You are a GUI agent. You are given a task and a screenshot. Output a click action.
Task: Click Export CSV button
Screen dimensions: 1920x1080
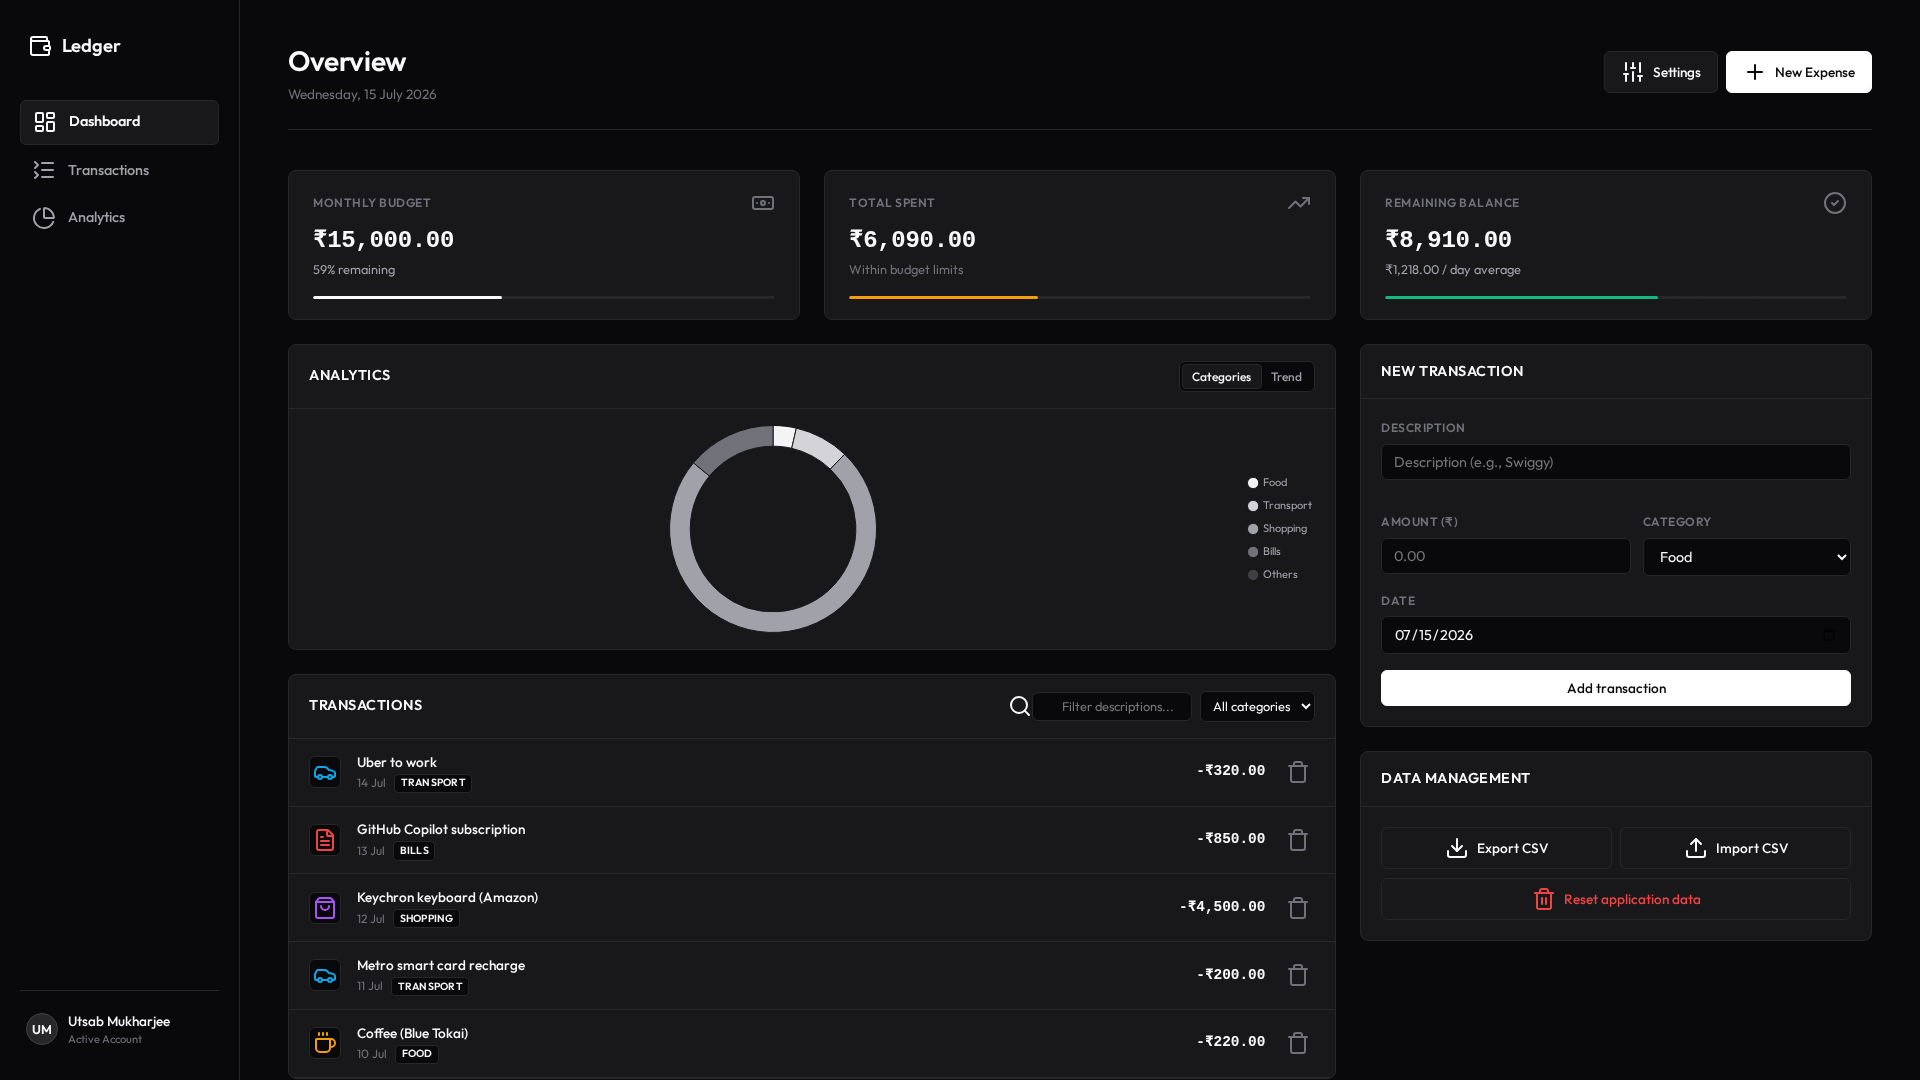1496,848
